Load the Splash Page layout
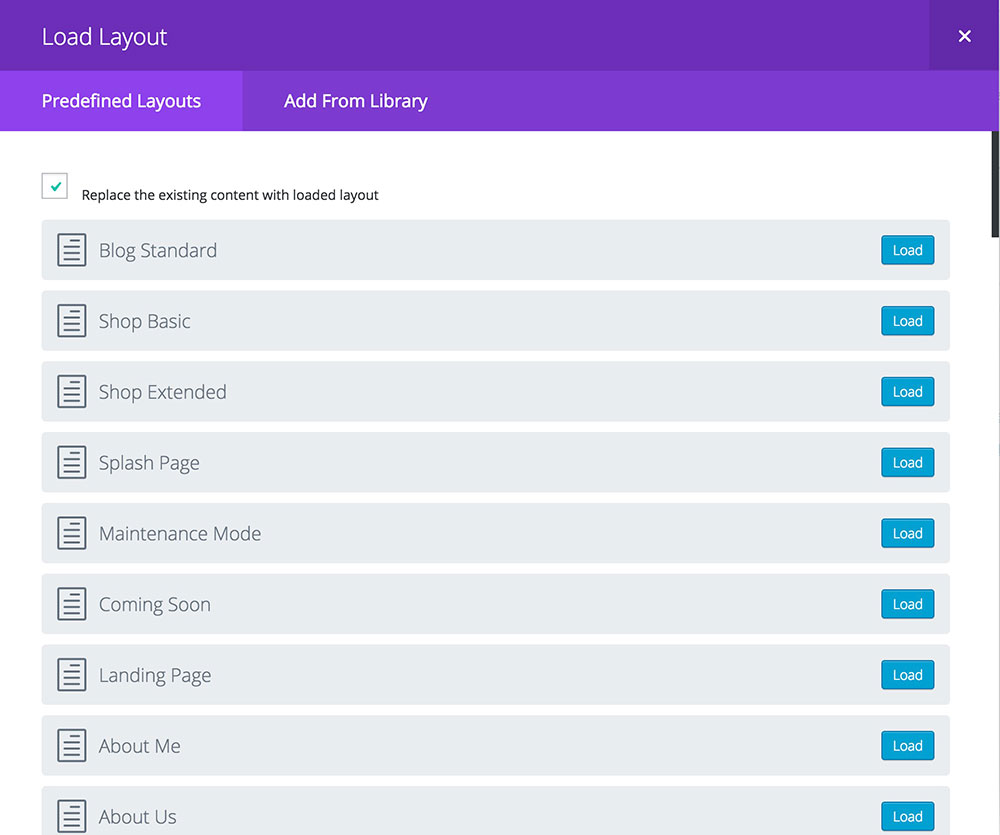The image size is (1000, 835). (x=907, y=463)
